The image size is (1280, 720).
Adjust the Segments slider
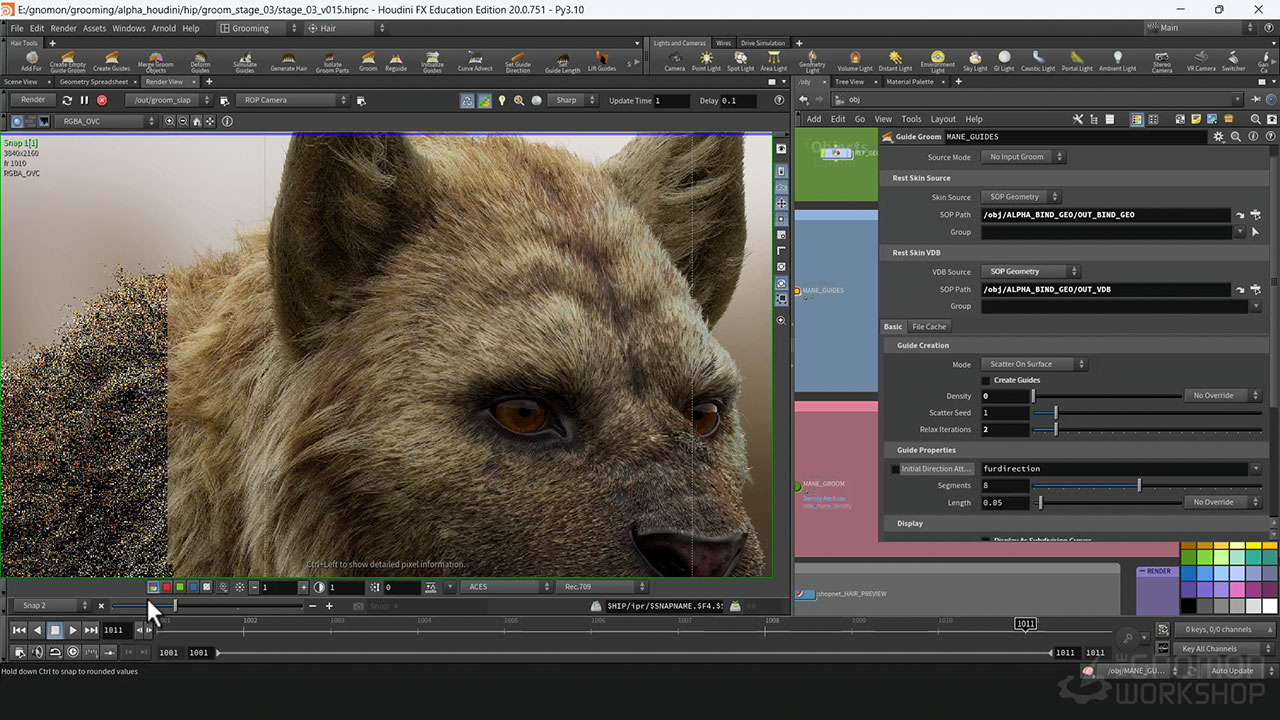(1139, 486)
